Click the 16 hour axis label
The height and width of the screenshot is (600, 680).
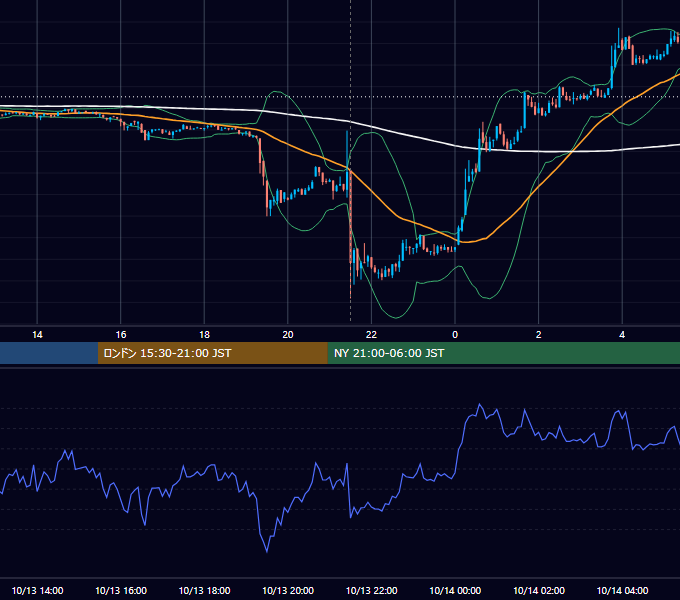121,335
